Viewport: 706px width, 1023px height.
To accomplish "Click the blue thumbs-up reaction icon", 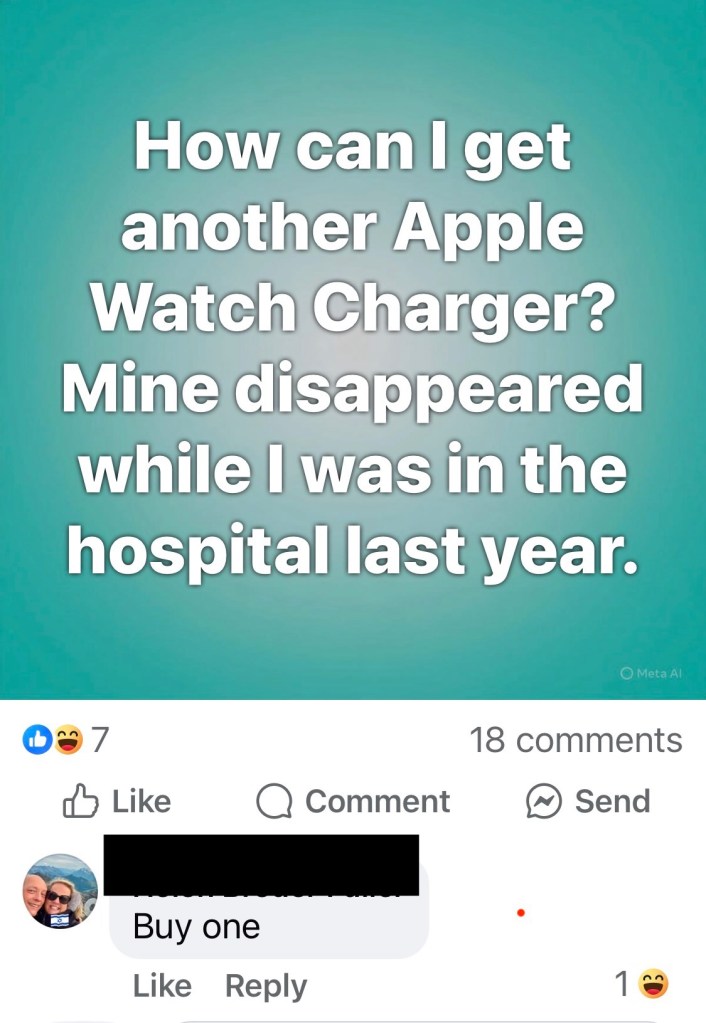I will [37, 740].
